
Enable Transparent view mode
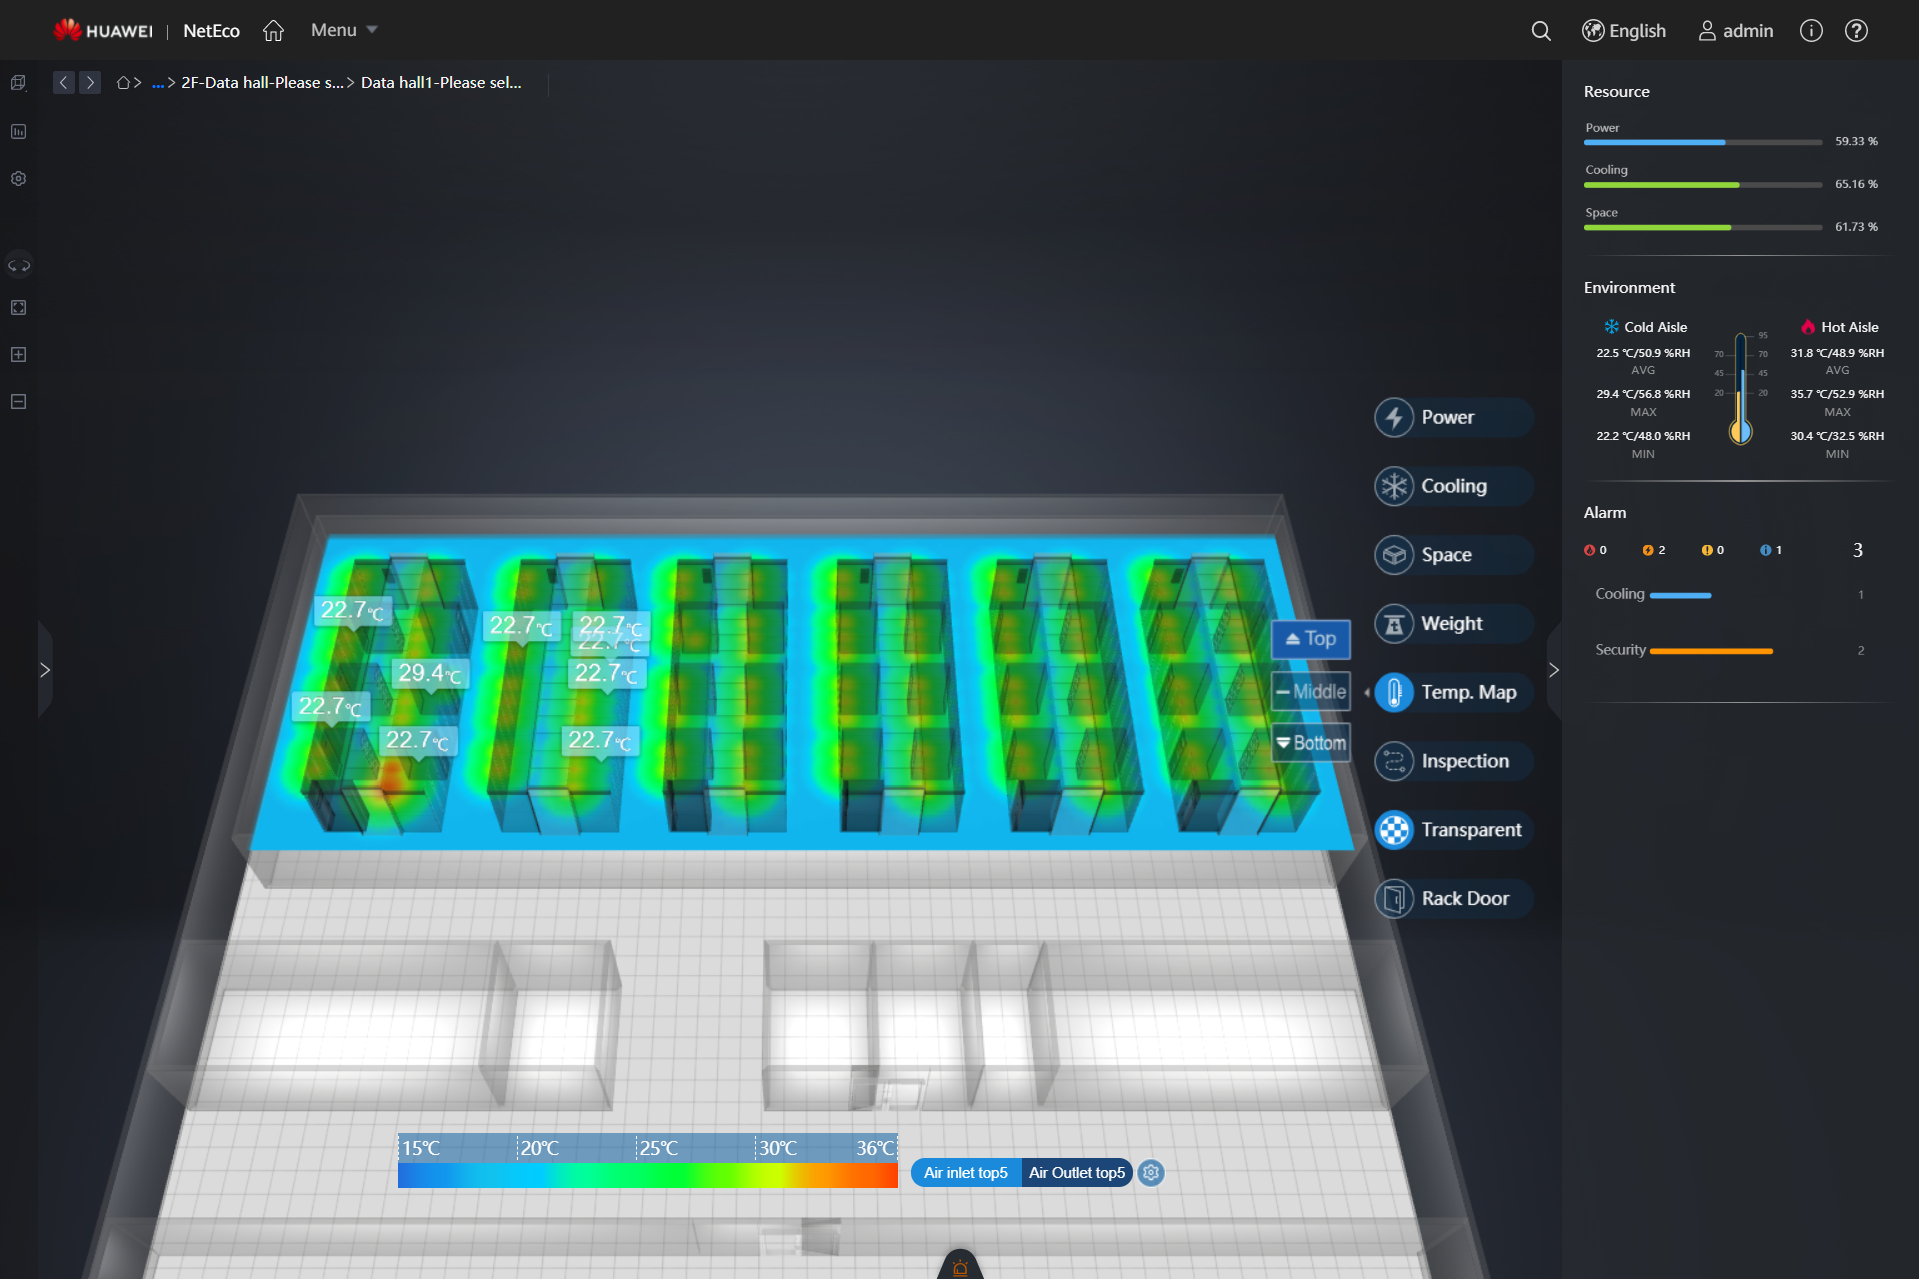coord(1451,829)
